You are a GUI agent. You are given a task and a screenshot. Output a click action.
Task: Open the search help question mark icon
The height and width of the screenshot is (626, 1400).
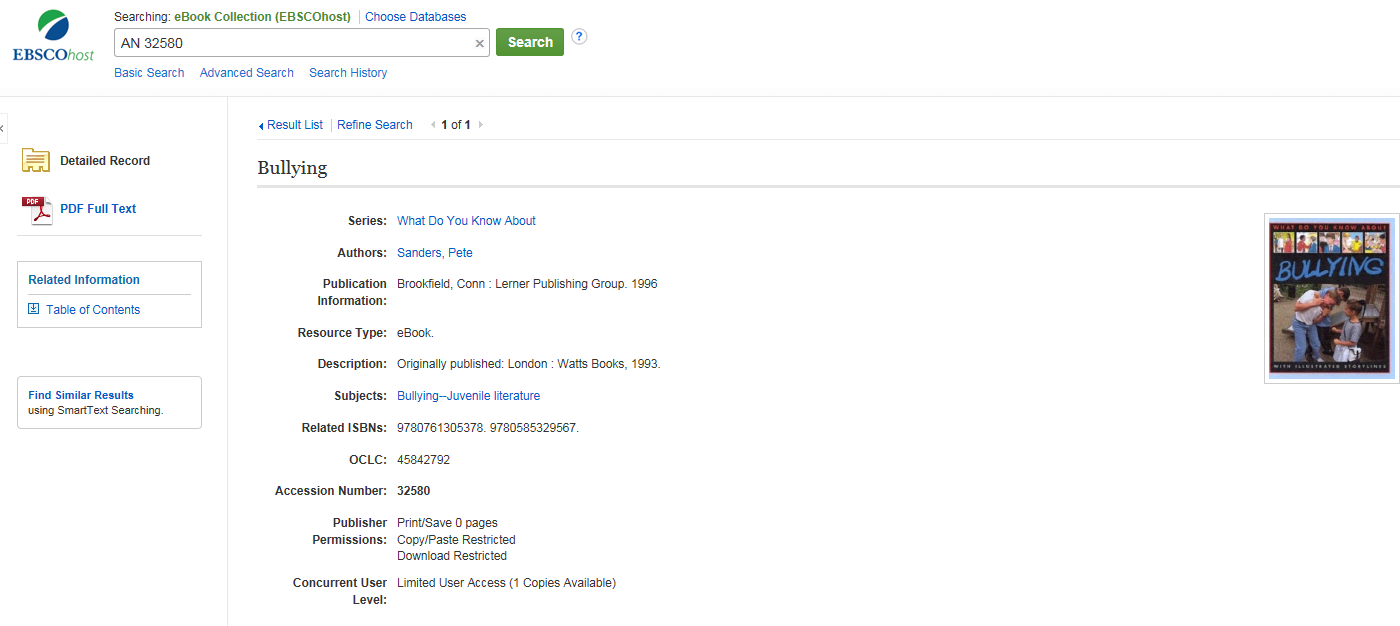click(579, 37)
